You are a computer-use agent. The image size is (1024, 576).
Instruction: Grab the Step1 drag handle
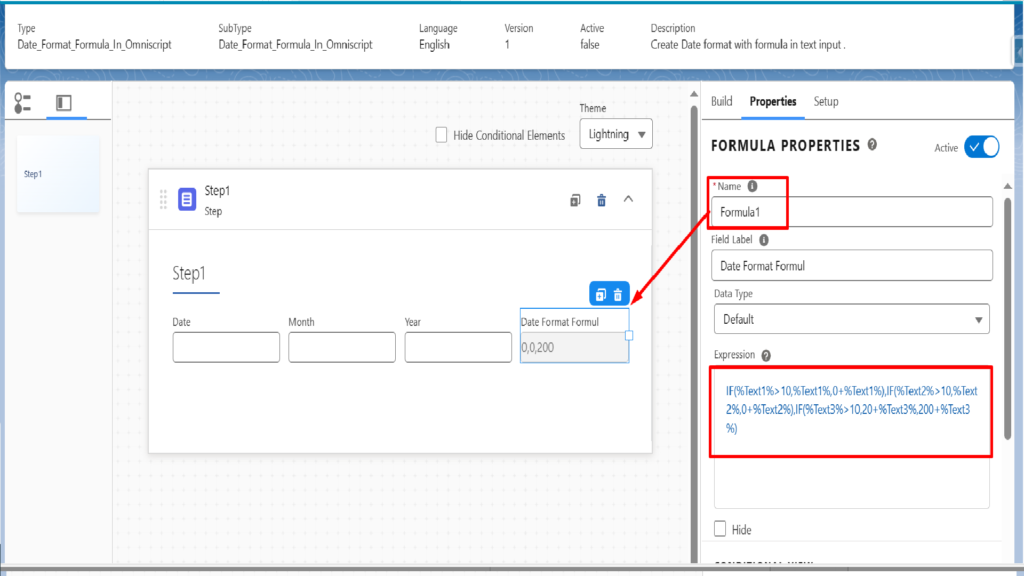pyautogui.click(x=163, y=199)
